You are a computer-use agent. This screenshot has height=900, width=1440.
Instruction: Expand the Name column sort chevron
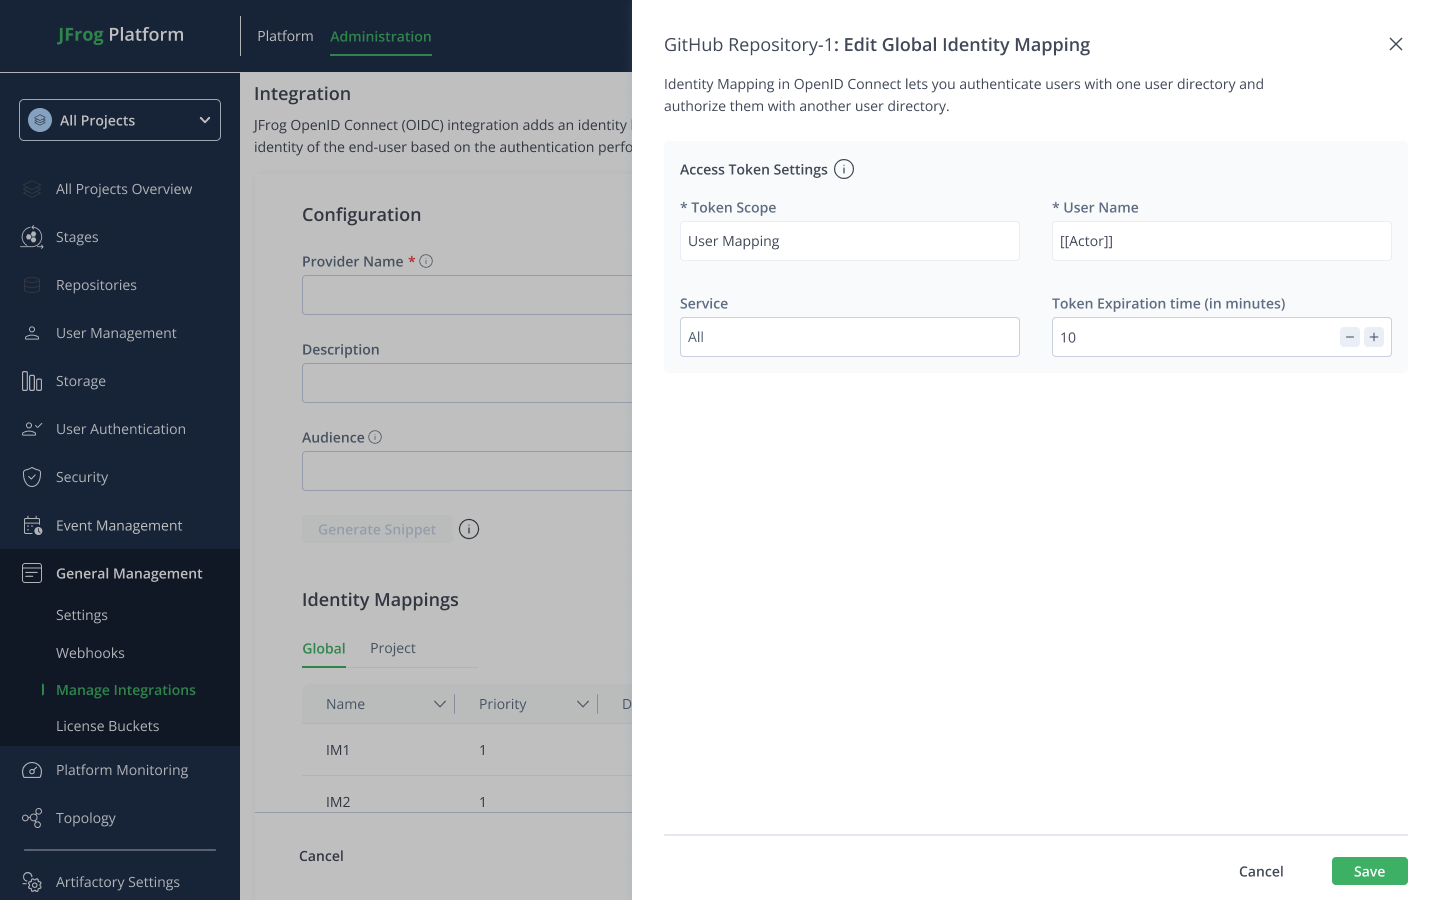coord(439,704)
